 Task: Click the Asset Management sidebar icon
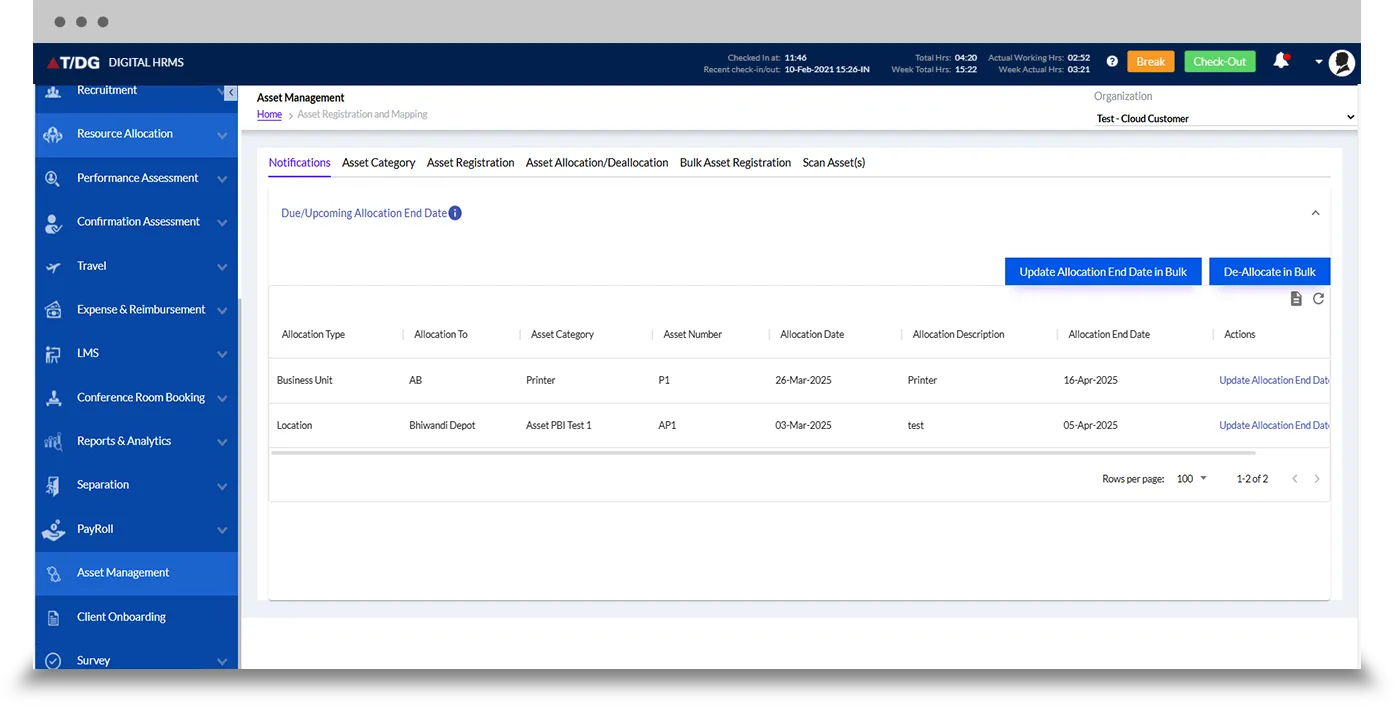pos(54,573)
